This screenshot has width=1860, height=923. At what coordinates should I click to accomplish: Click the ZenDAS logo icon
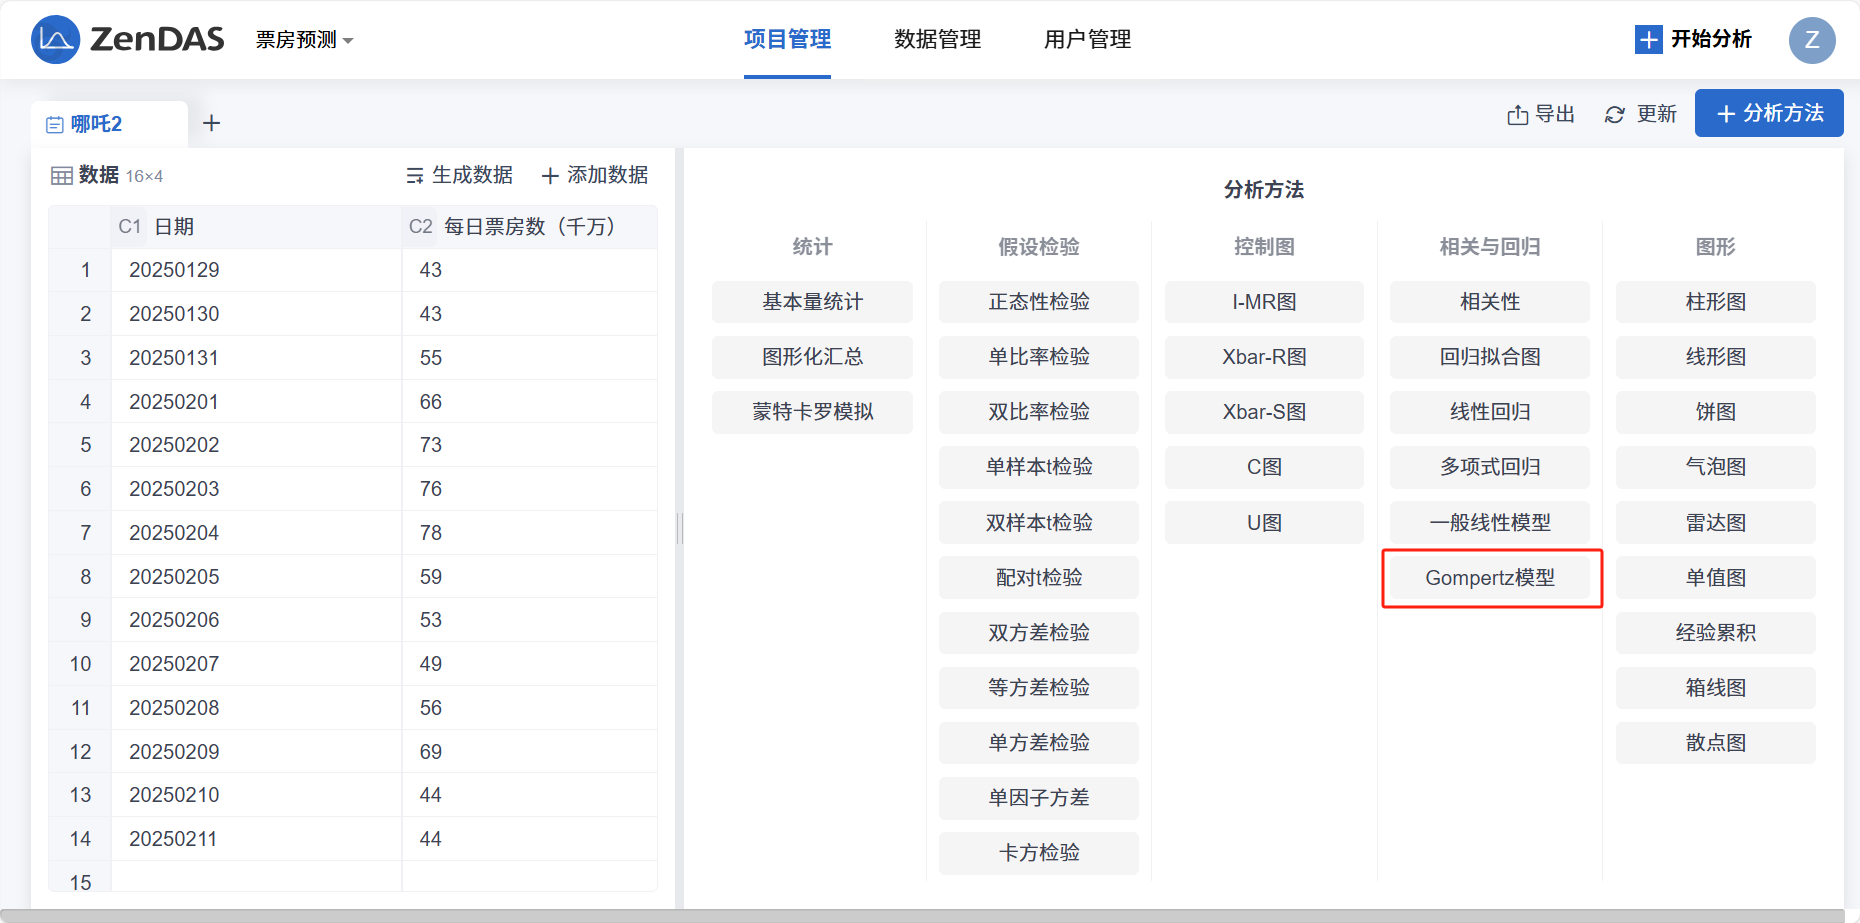pyautogui.click(x=55, y=40)
